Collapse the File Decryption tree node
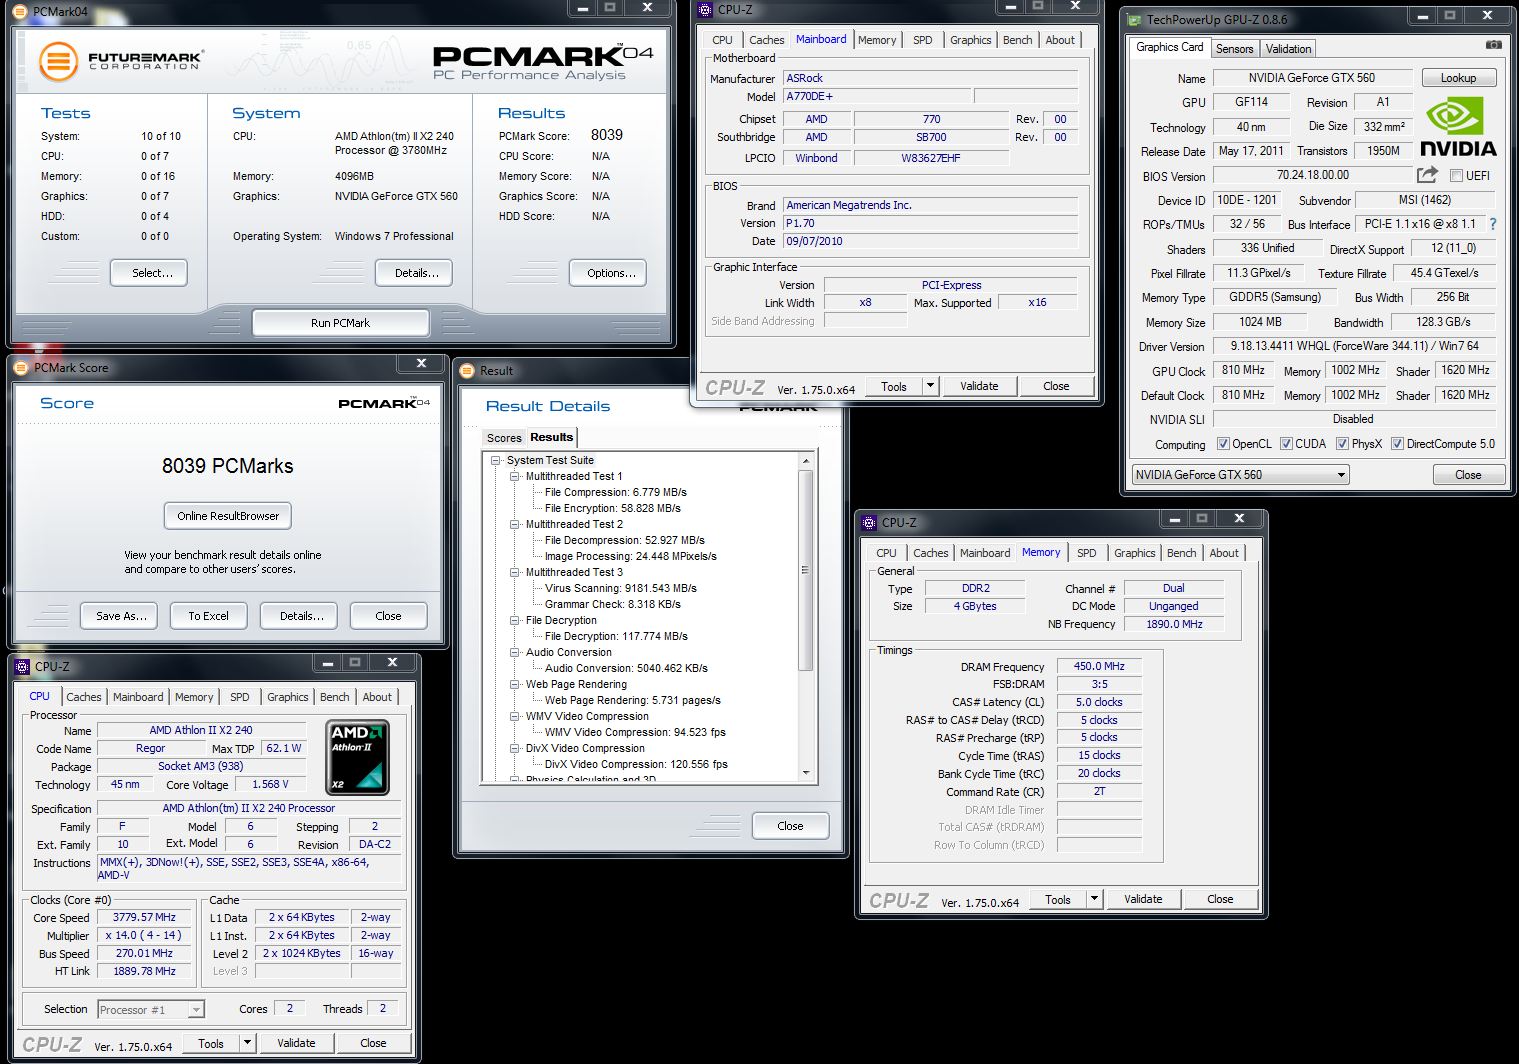The image size is (1519, 1064). (x=514, y=620)
